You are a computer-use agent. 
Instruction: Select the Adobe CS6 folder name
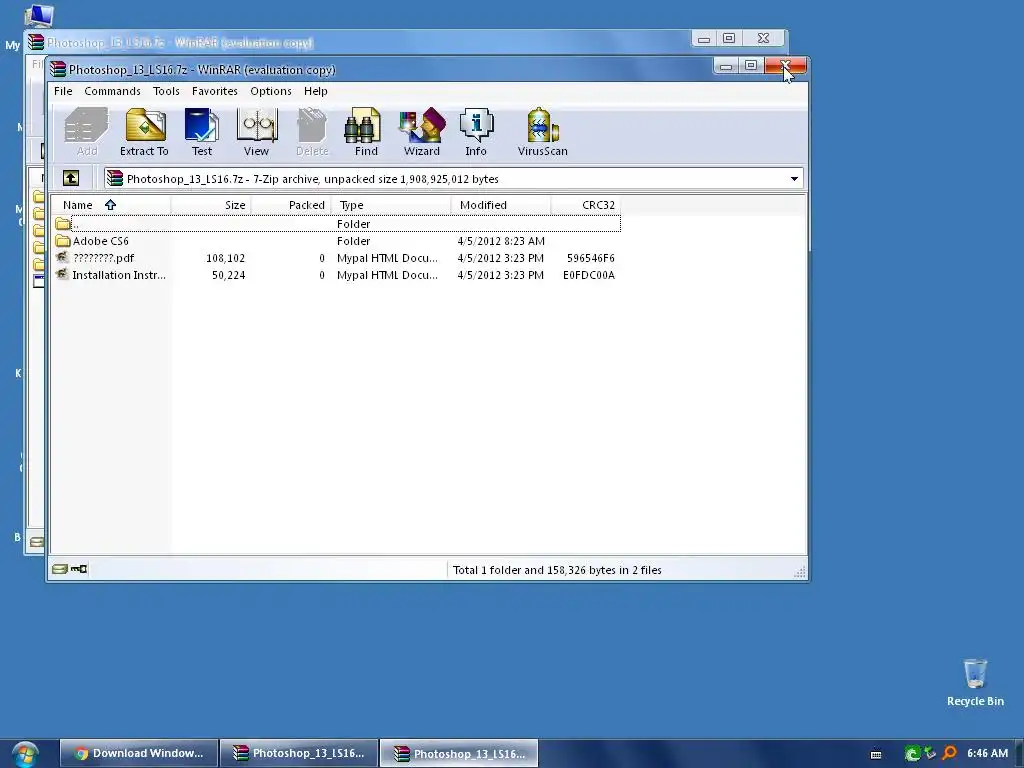click(101, 241)
